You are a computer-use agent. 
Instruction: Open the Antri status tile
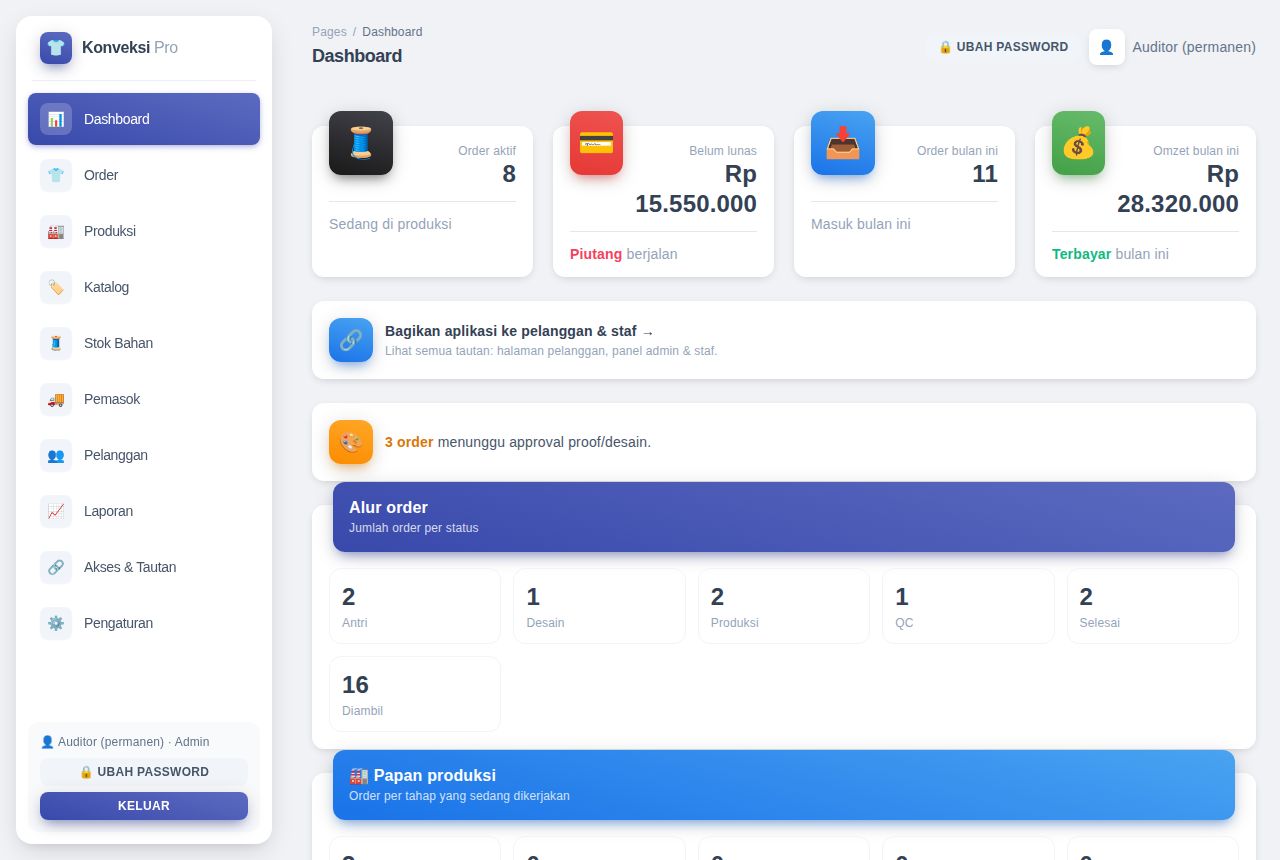point(415,606)
